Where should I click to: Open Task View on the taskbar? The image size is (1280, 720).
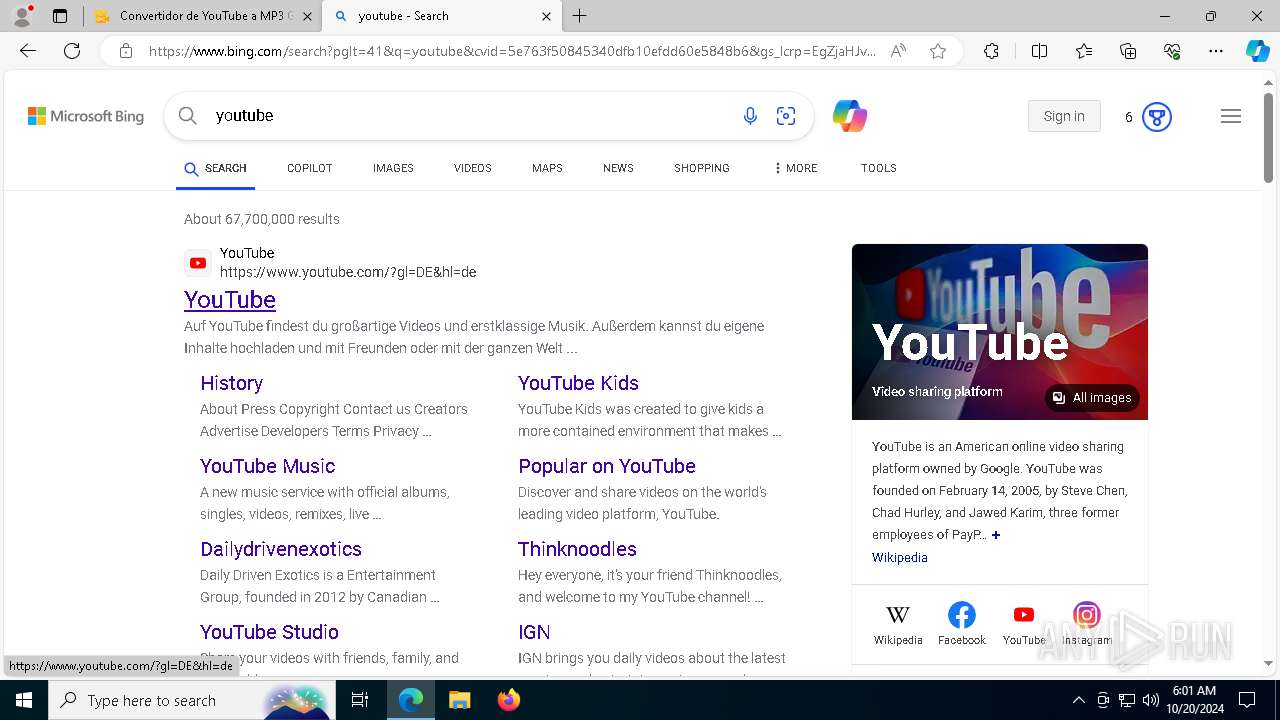point(360,700)
